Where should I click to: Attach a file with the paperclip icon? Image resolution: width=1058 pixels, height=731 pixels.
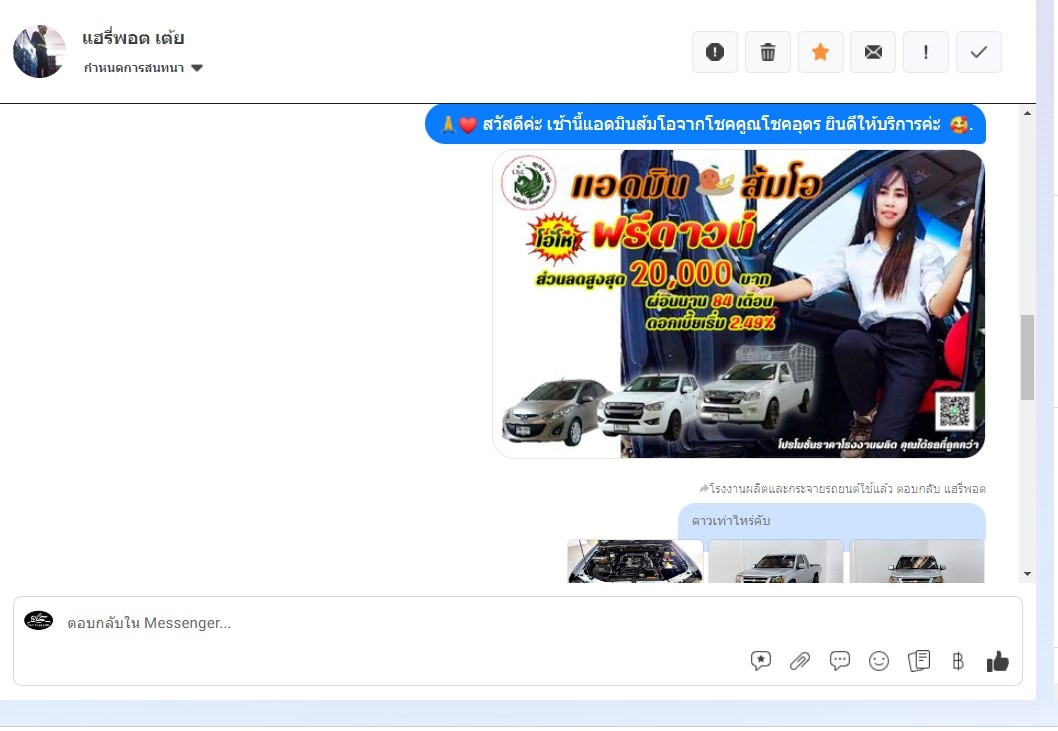coord(800,661)
